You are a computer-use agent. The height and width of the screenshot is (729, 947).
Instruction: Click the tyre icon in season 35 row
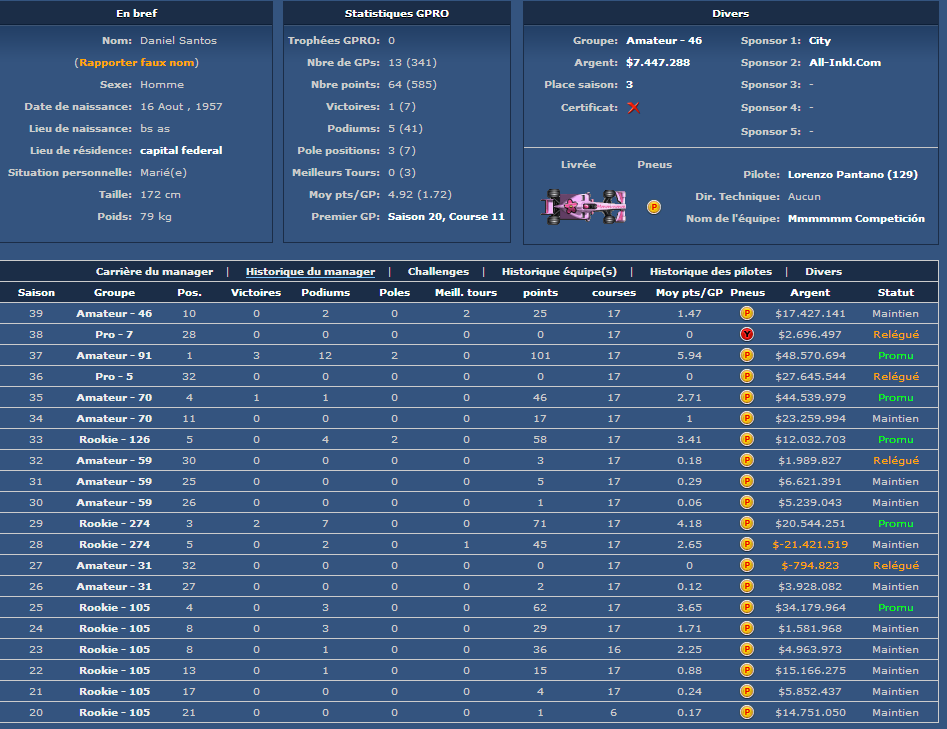(747, 397)
